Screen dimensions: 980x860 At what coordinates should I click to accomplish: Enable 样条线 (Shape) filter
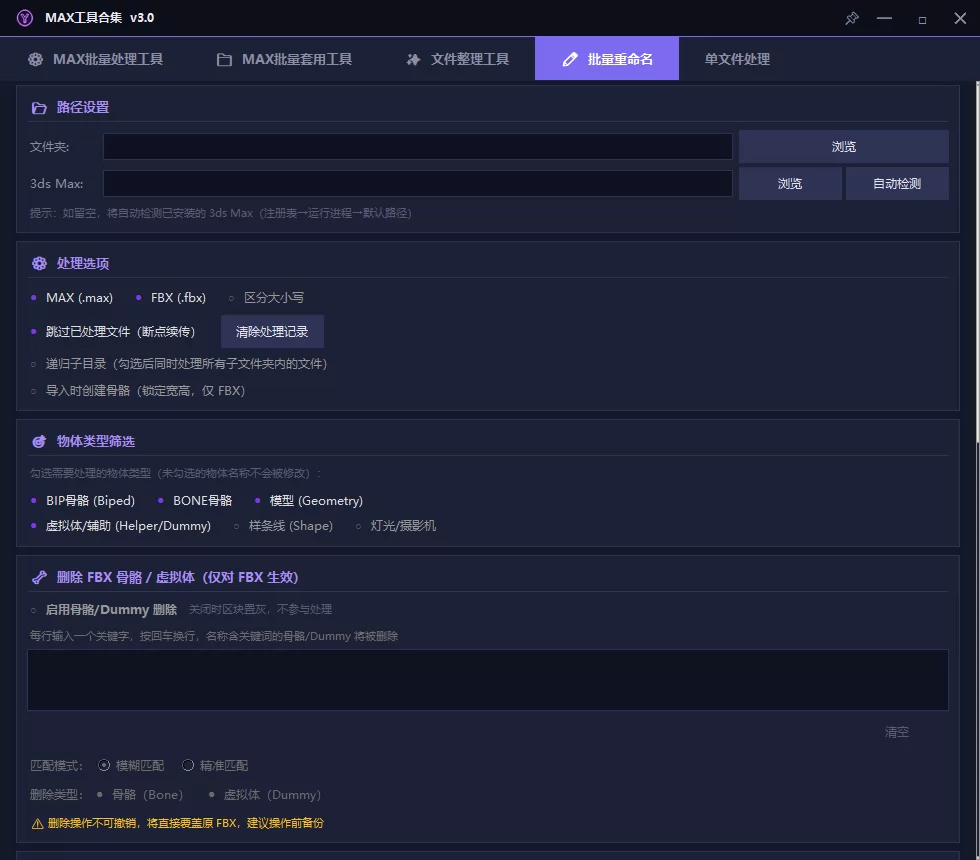click(283, 526)
